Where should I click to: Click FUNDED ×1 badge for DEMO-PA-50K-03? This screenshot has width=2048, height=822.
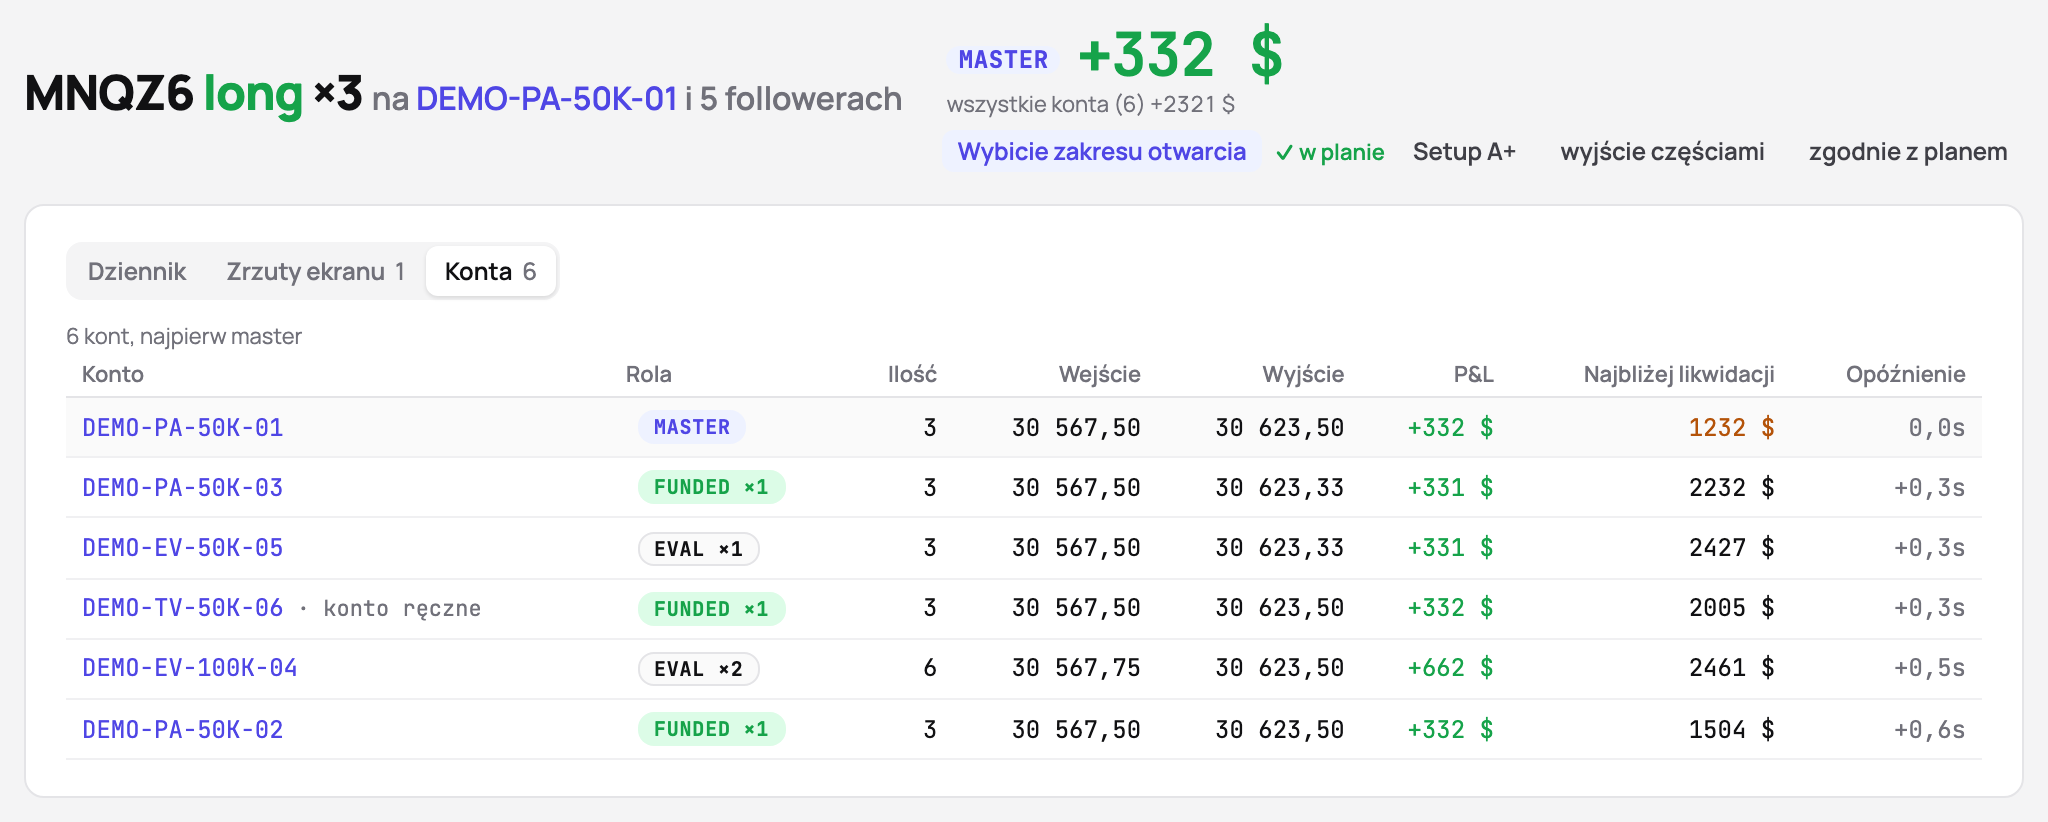point(711,487)
